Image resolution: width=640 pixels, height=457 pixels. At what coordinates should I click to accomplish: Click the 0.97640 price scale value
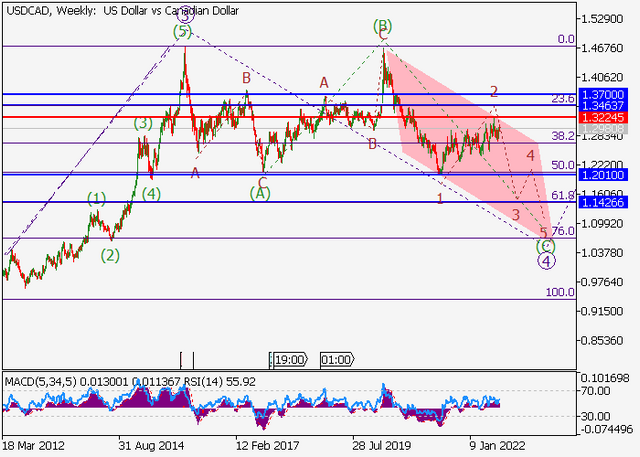tap(603, 282)
